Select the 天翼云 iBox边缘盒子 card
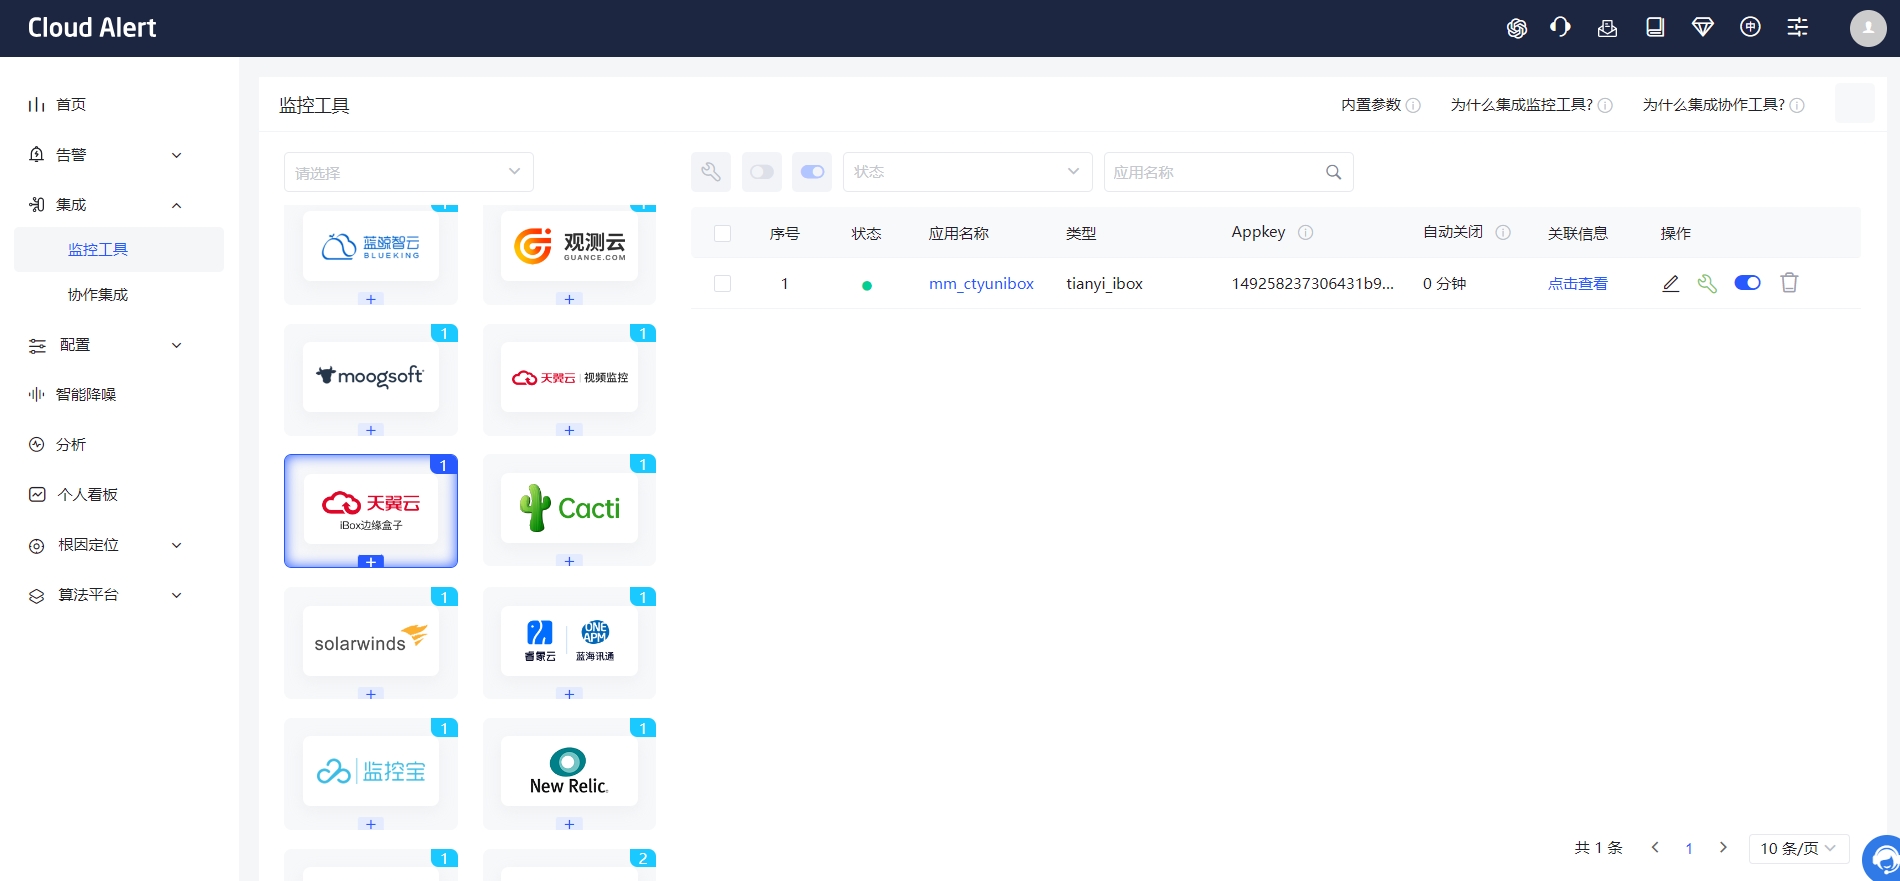Image resolution: width=1900 pixels, height=881 pixels. [371, 509]
